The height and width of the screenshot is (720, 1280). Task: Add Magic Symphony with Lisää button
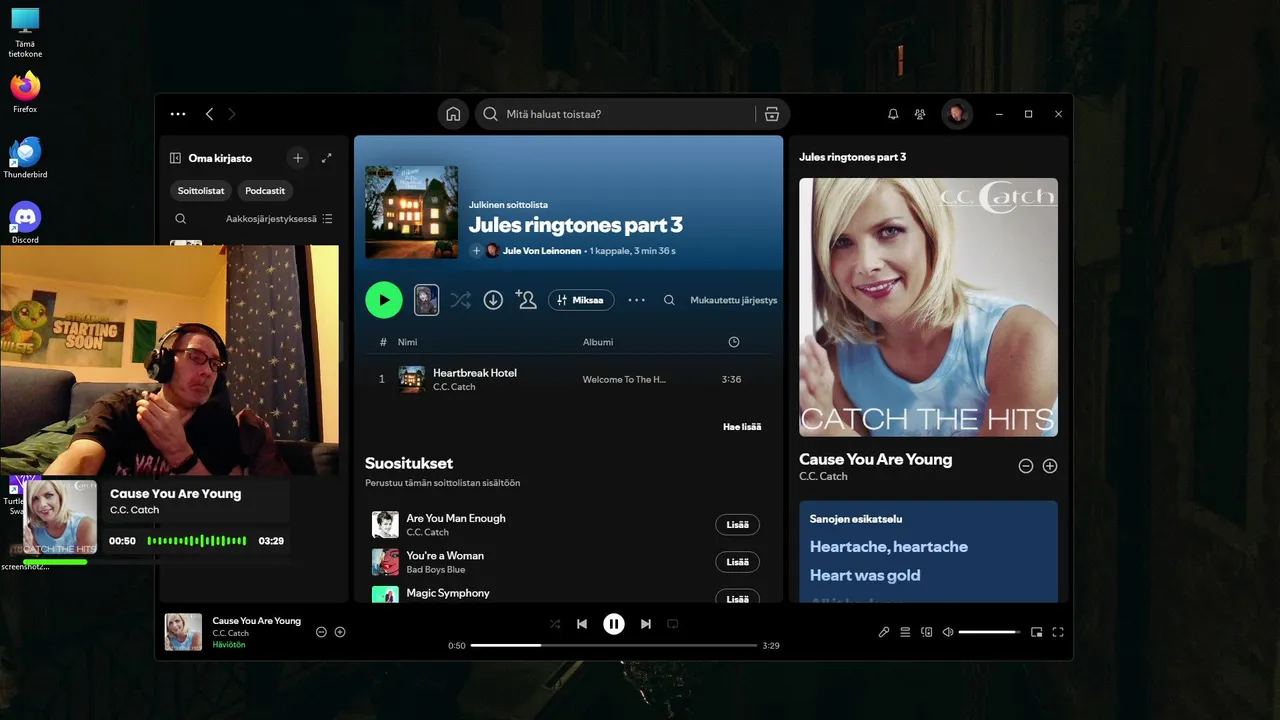click(x=737, y=598)
